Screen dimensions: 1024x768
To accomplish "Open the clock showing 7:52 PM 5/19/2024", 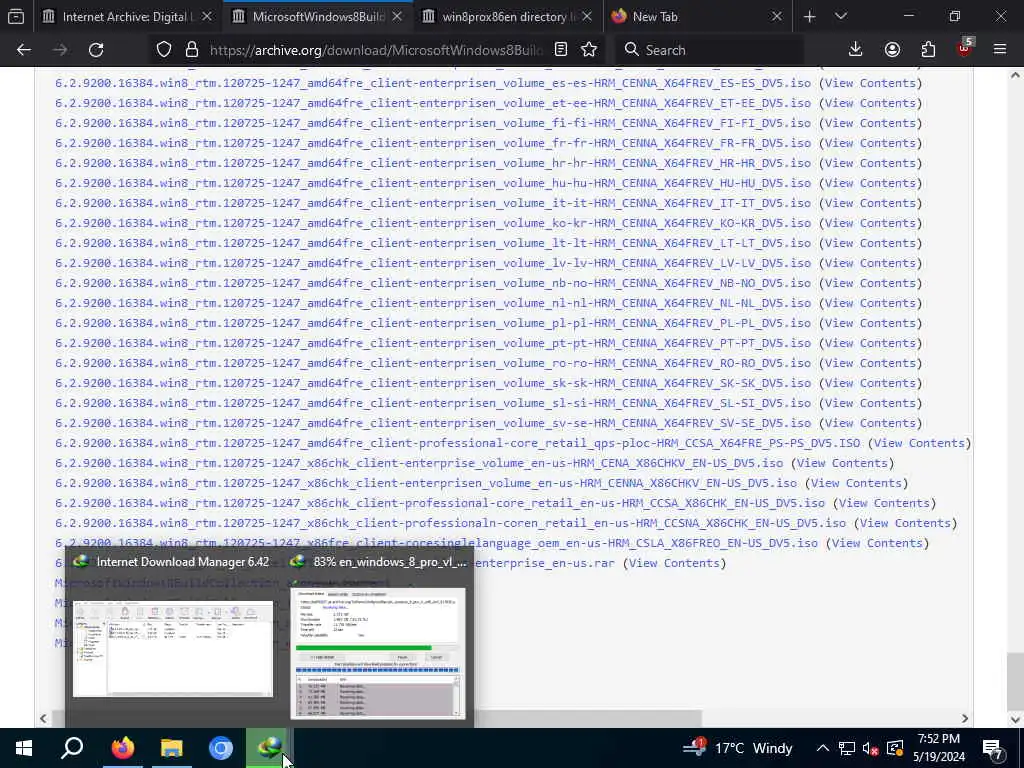I will [x=938, y=748].
